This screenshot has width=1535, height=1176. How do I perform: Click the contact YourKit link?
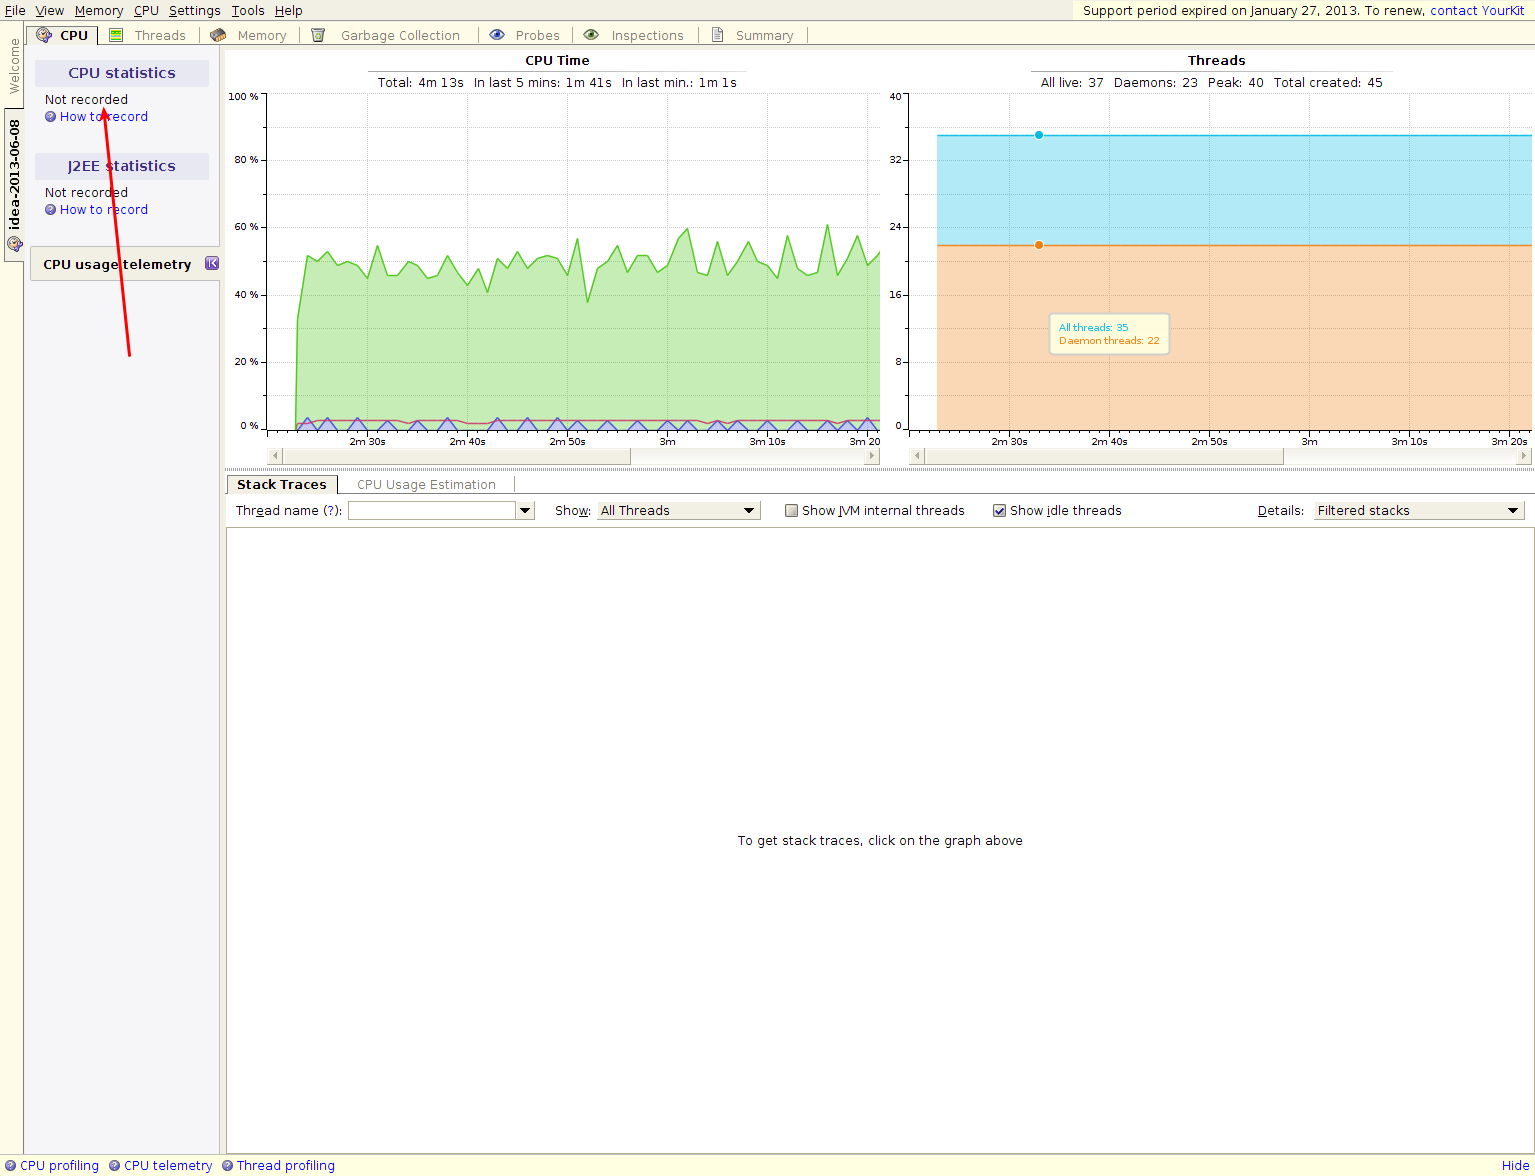[x=1477, y=11]
